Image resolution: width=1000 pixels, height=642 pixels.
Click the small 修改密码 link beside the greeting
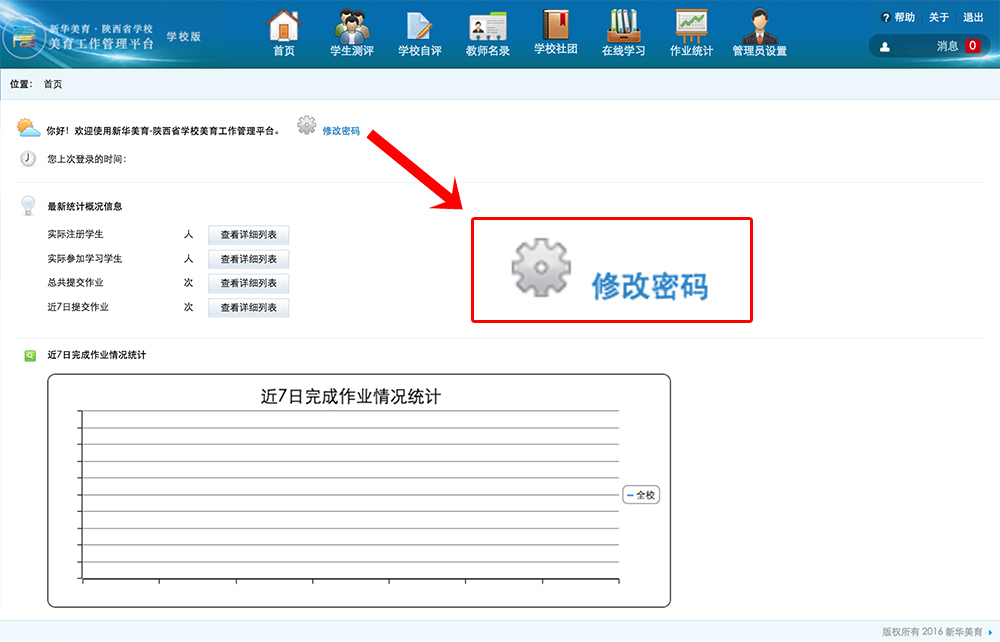(341, 131)
